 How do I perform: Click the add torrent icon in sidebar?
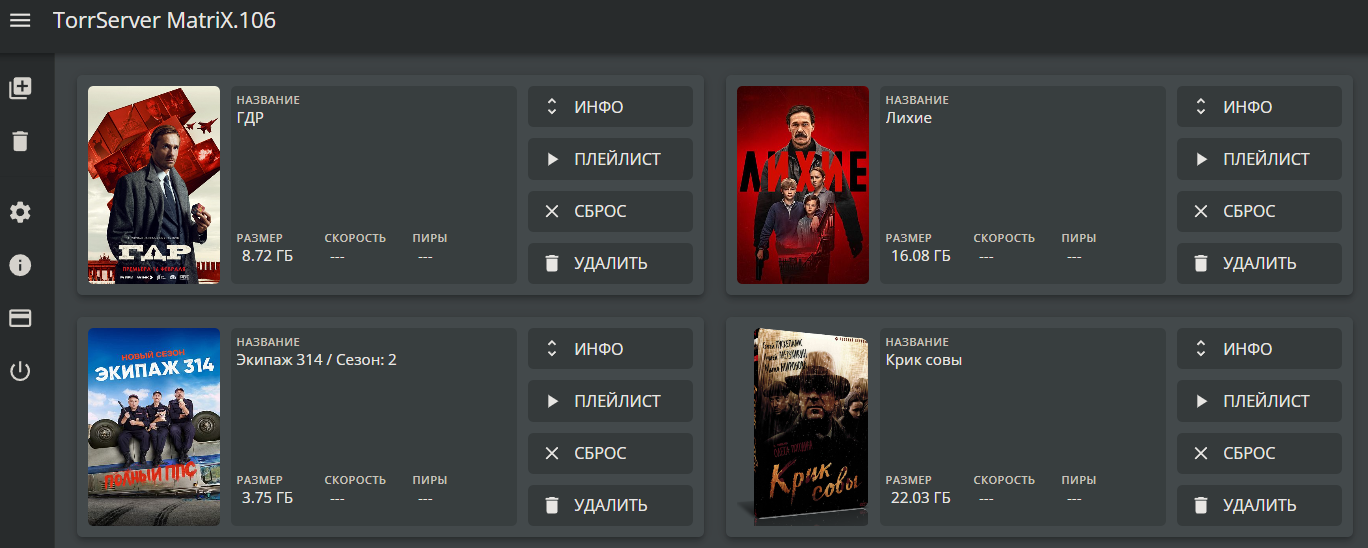pyautogui.click(x=20, y=88)
